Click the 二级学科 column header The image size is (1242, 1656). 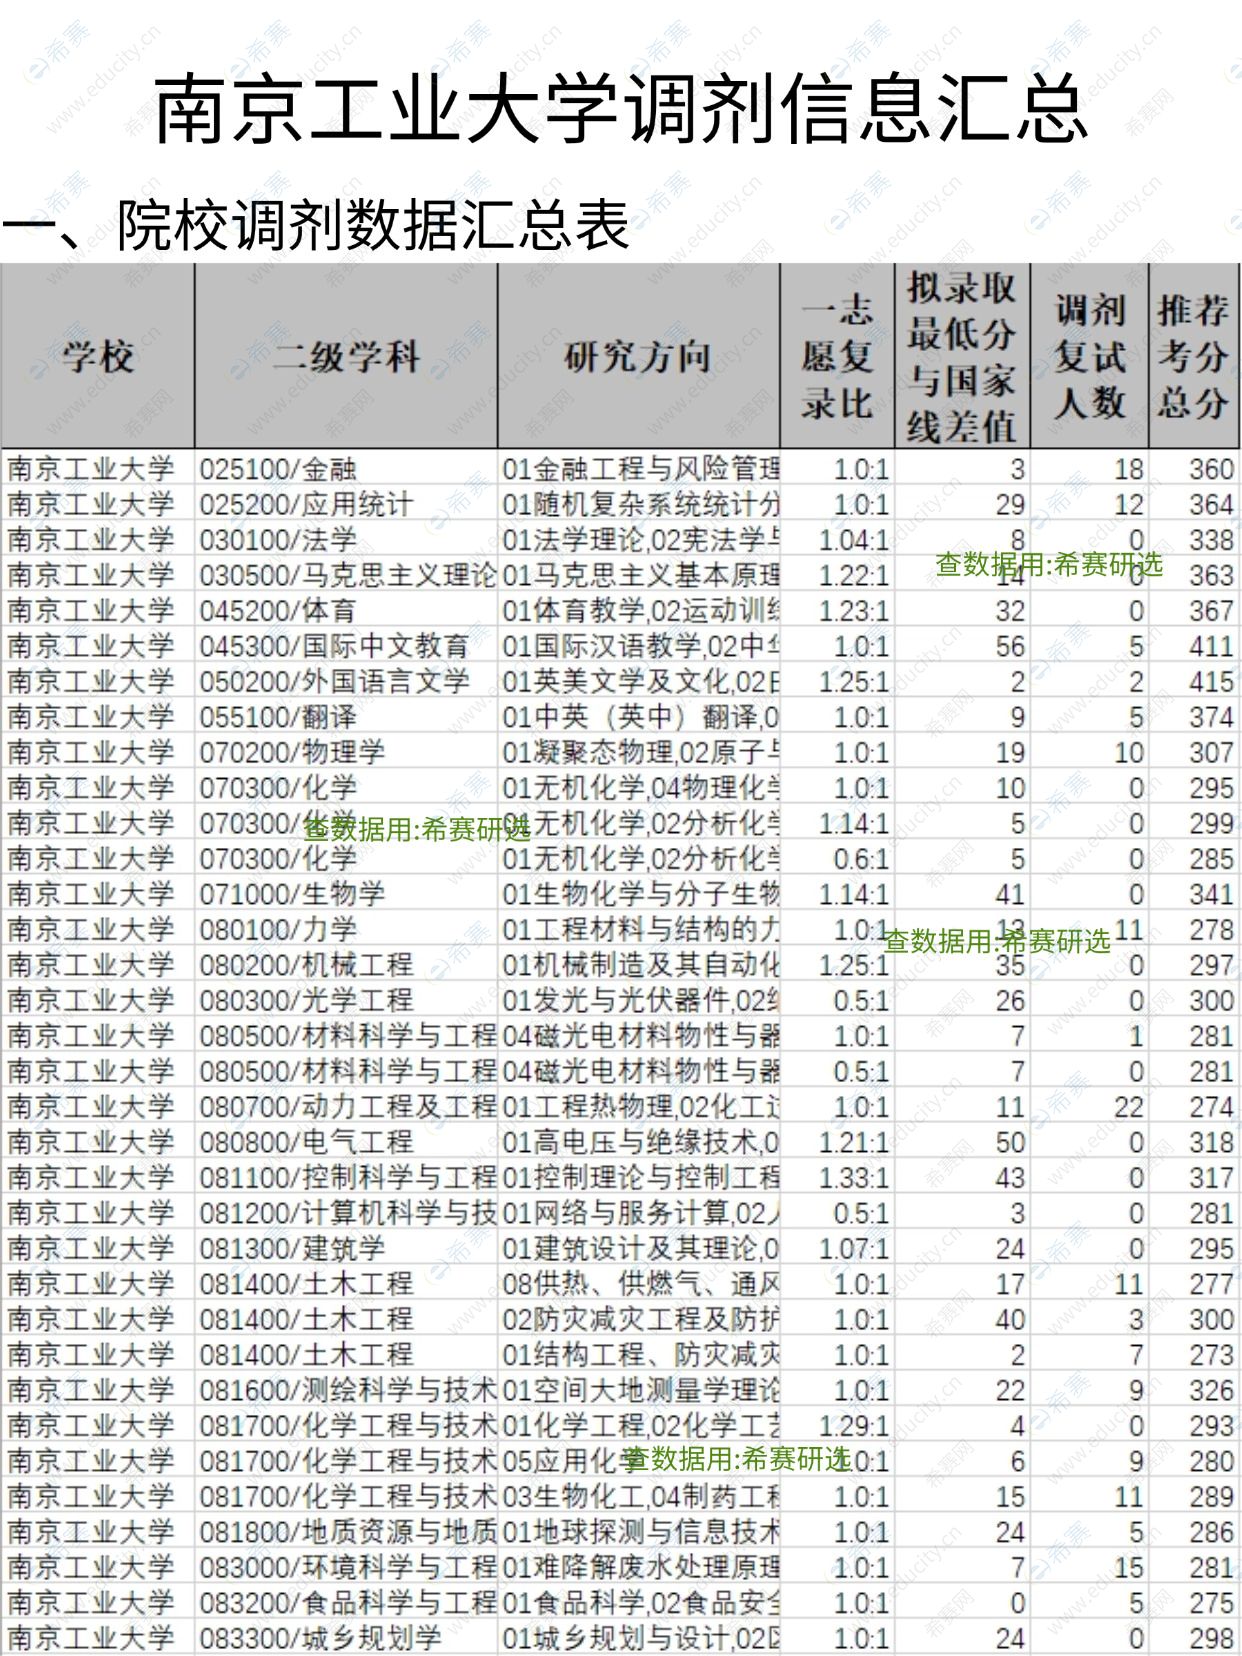pyautogui.click(x=346, y=356)
